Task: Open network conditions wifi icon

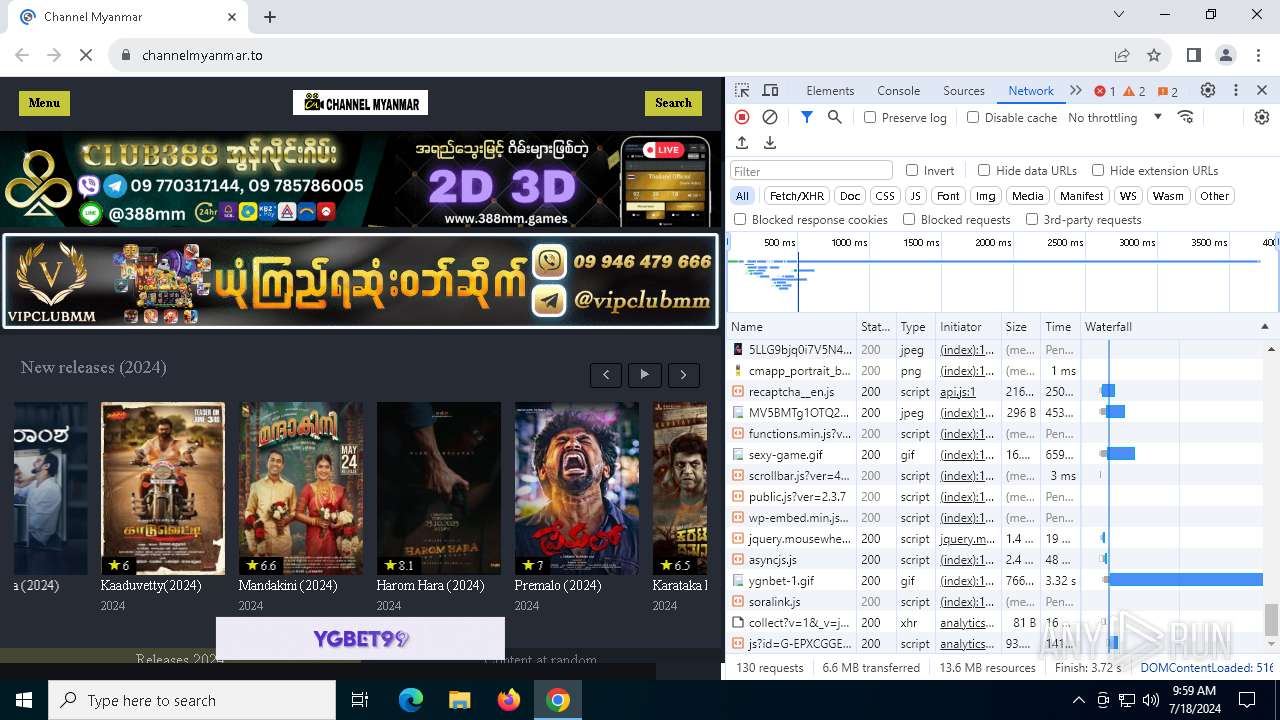Action: (1186, 117)
